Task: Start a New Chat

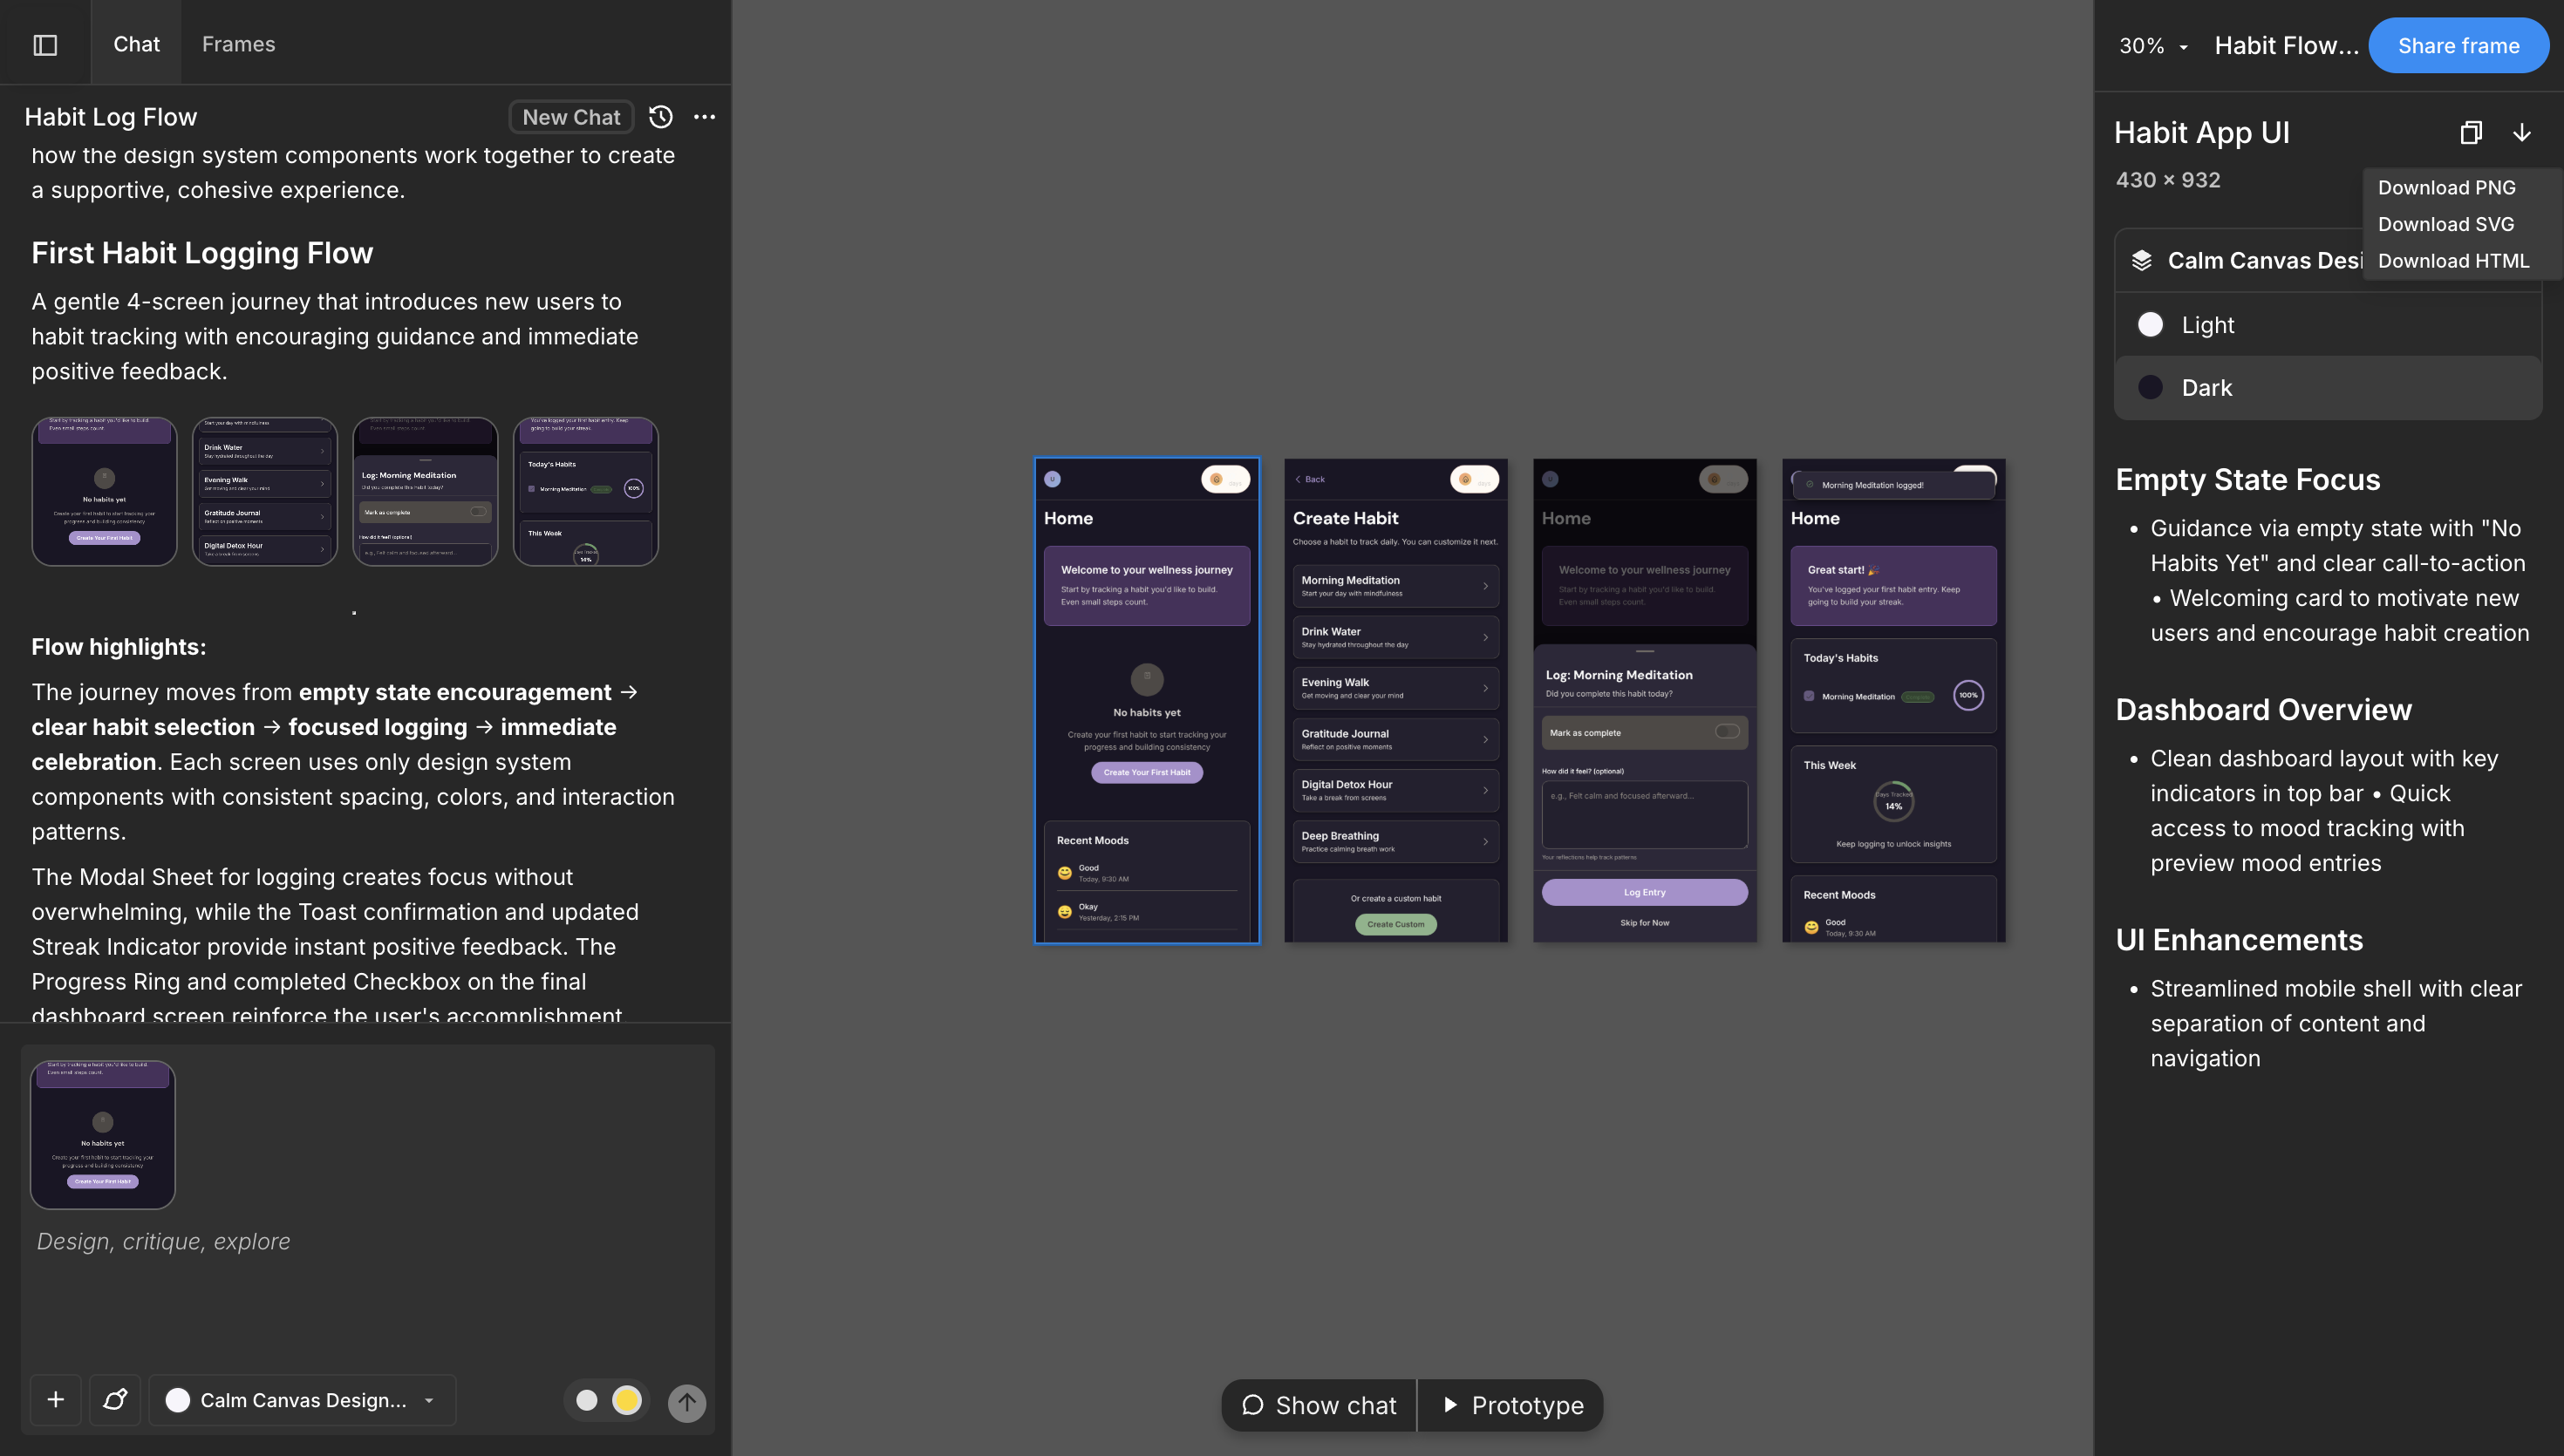Action: tap(570, 117)
